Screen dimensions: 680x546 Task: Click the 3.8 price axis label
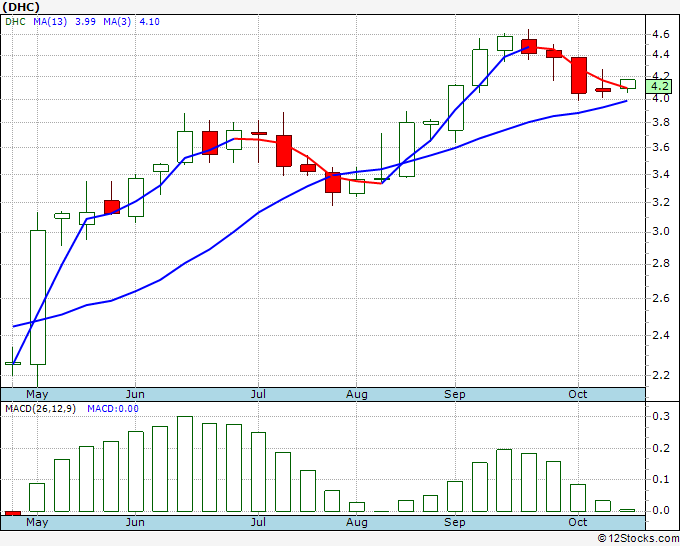660,122
